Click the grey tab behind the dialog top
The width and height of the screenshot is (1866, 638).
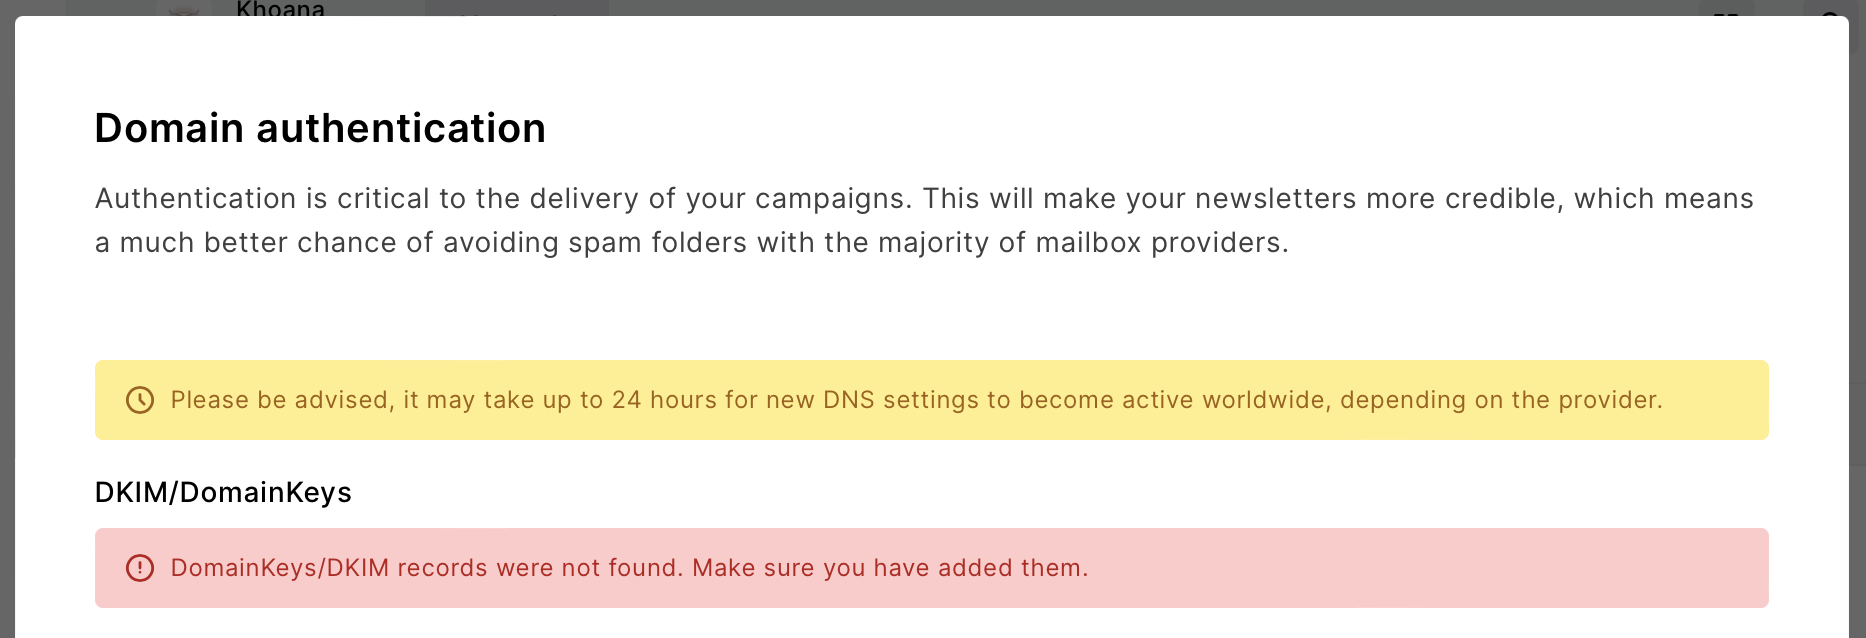click(517, 8)
